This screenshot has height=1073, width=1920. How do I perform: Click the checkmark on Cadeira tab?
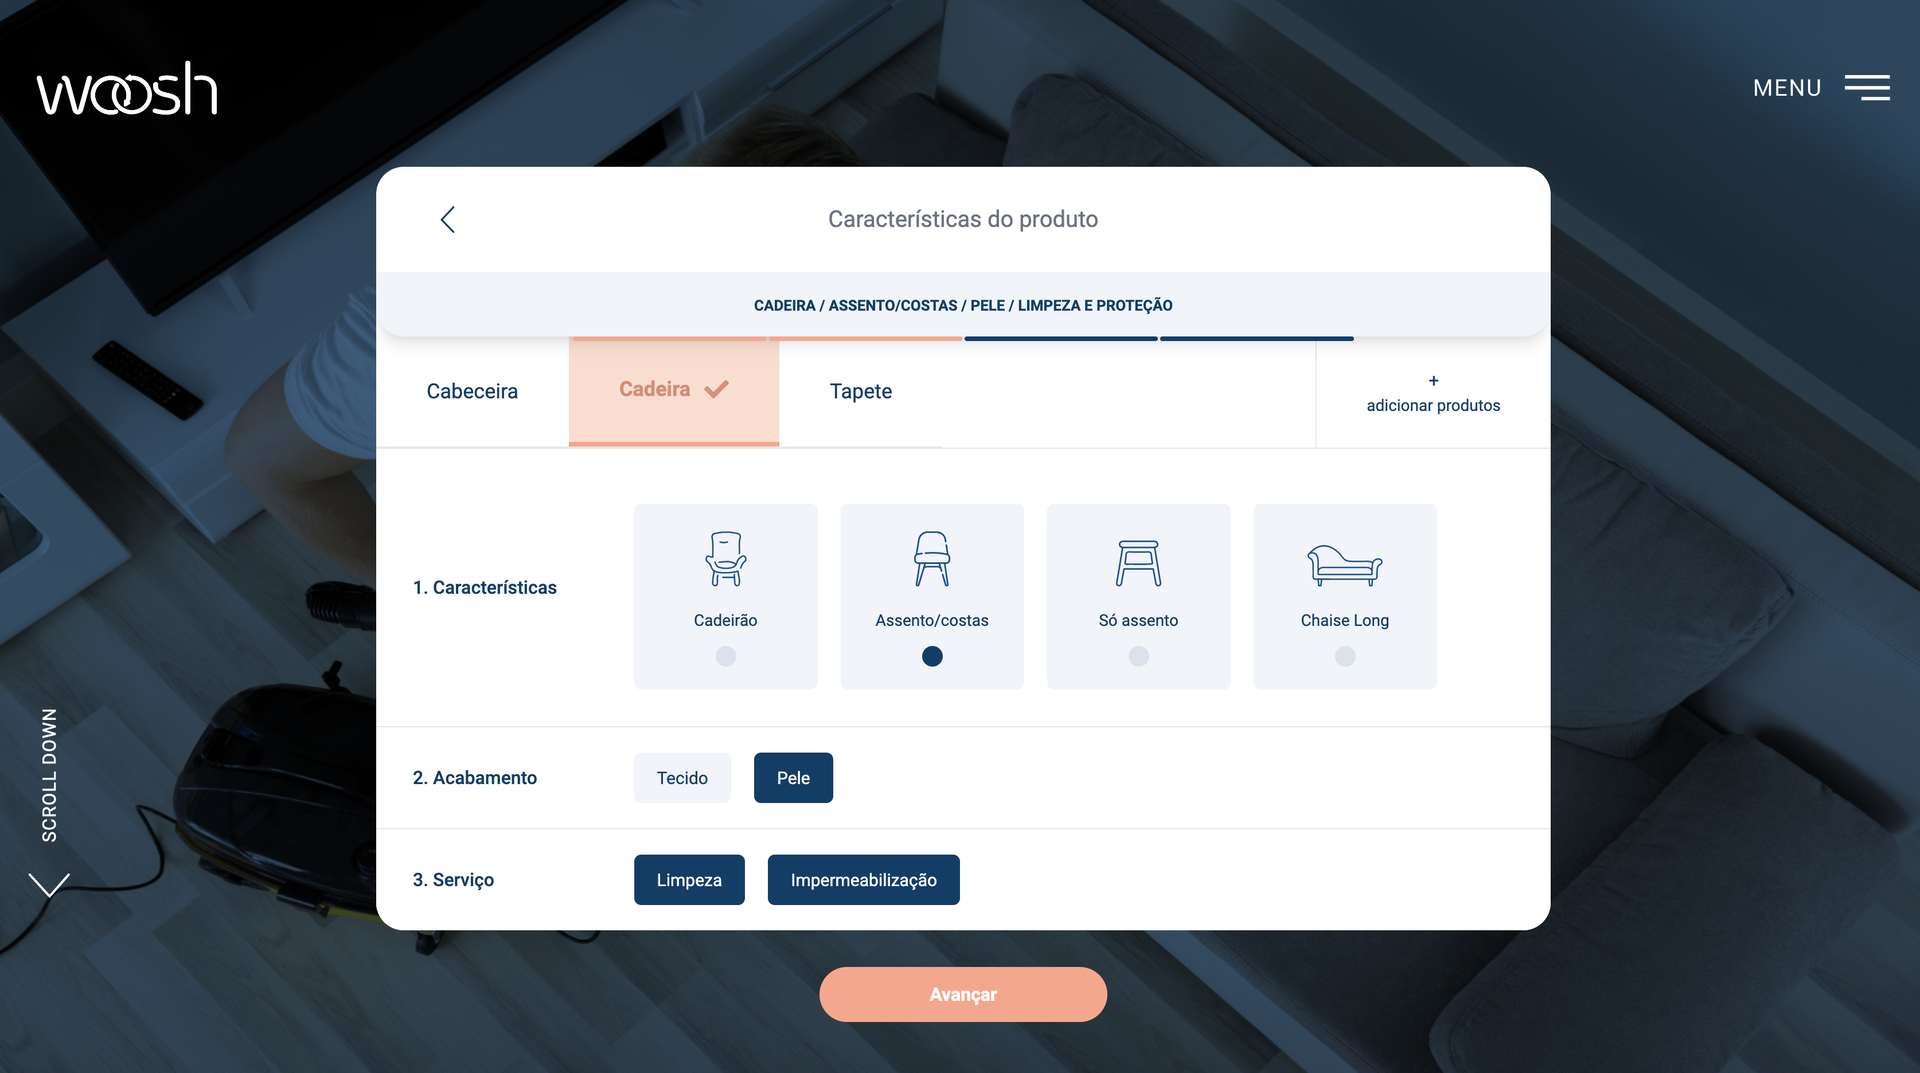[x=717, y=389]
